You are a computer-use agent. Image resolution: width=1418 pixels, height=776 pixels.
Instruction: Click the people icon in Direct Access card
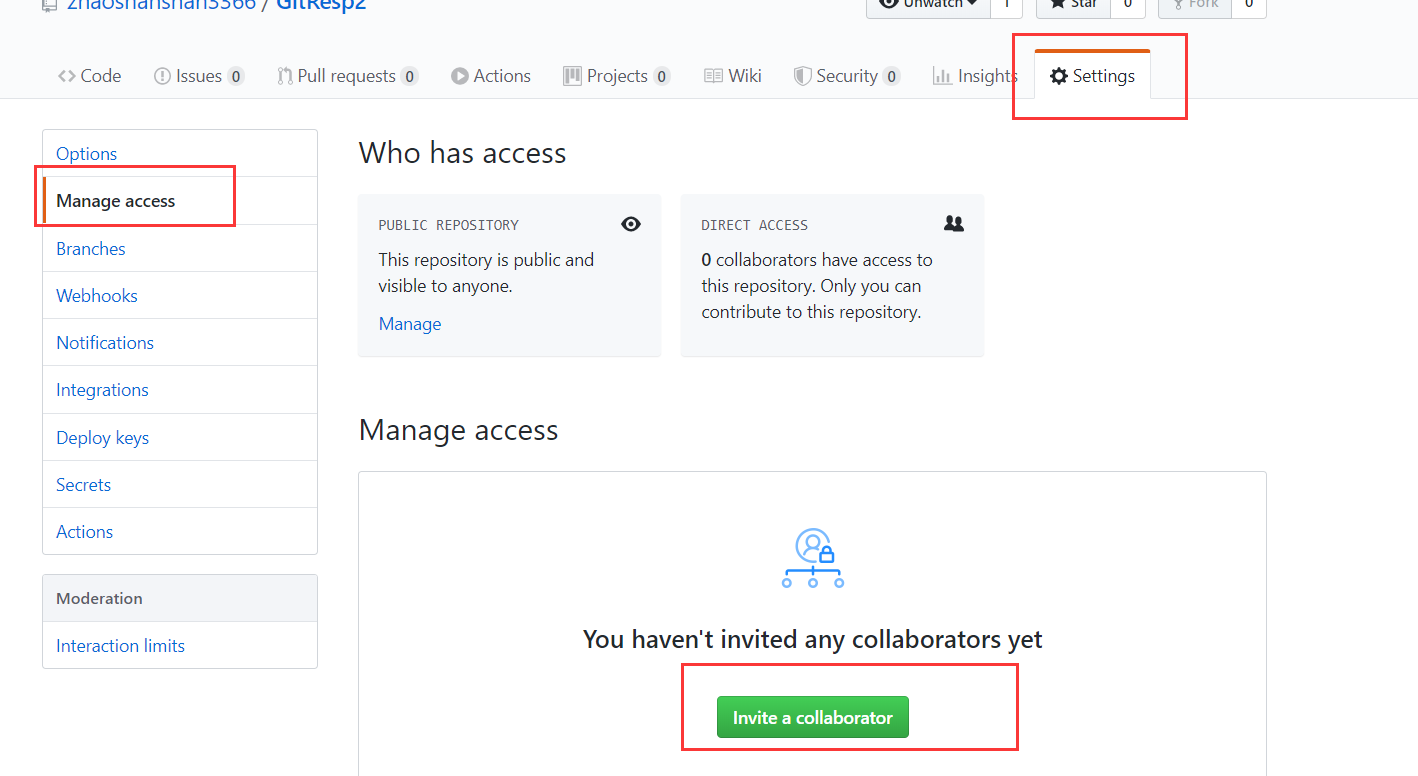tap(954, 224)
